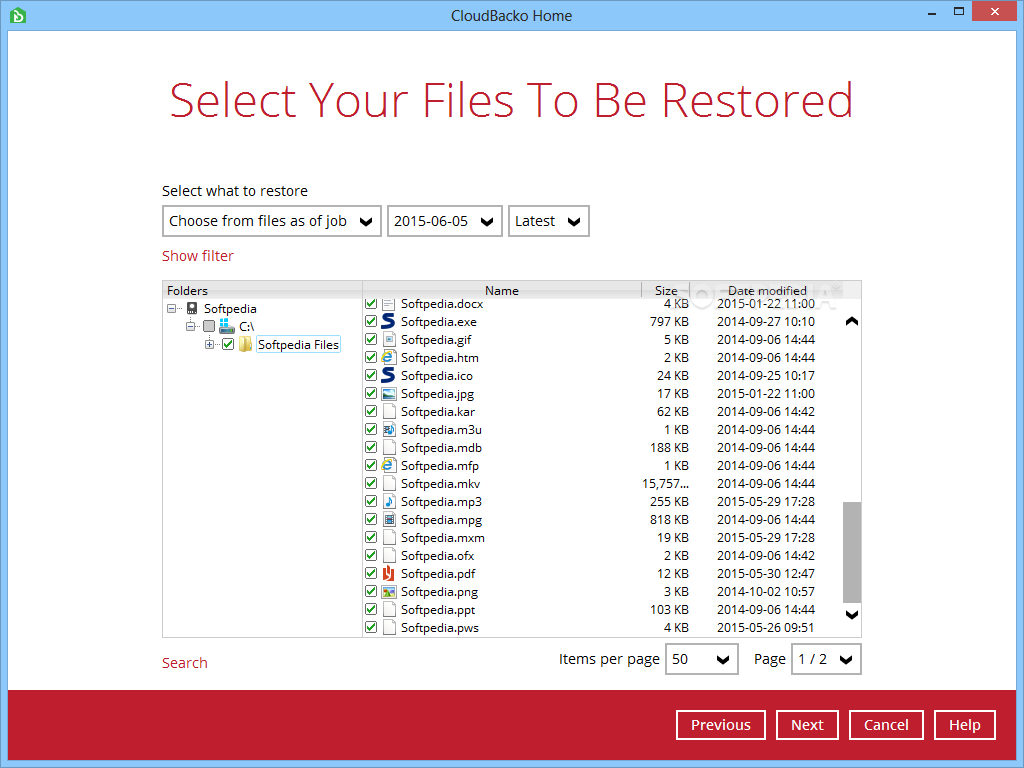Click the Softpedia.ico file icon
Screen dimensions: 1024x768
point(389,376)
